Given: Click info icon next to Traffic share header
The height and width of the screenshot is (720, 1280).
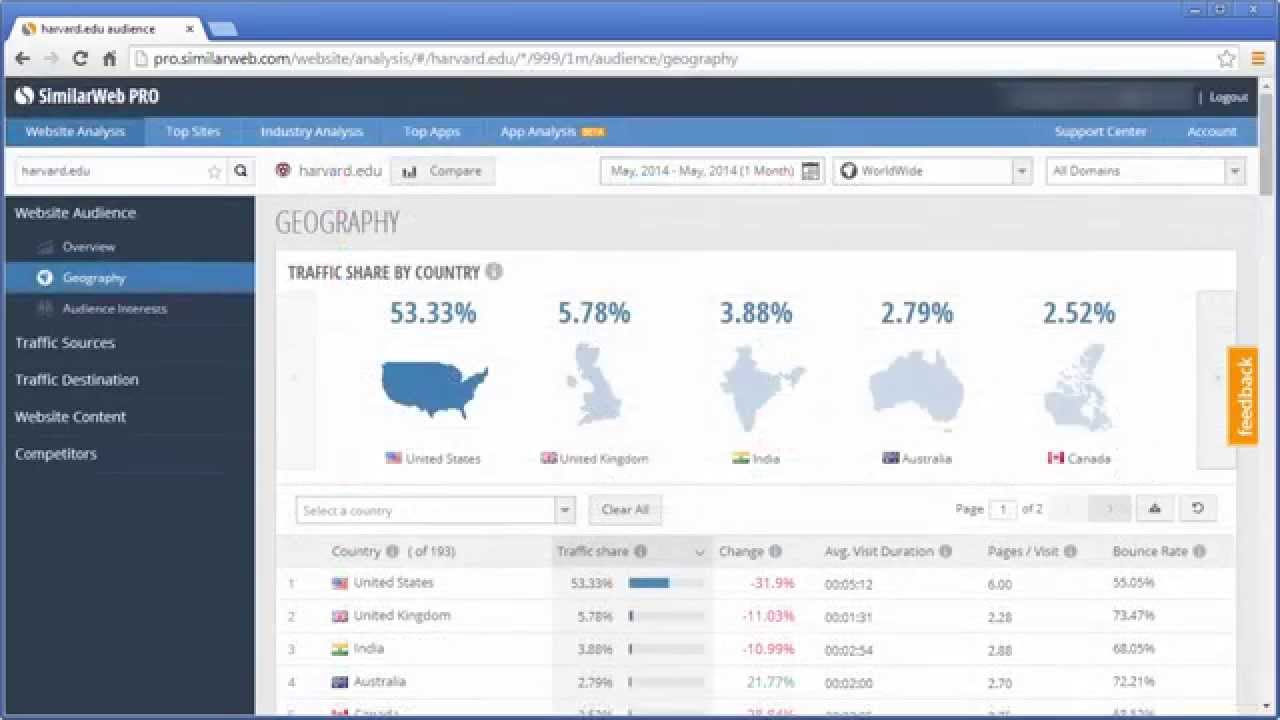Looking at the screenshot, I should 640,551.
